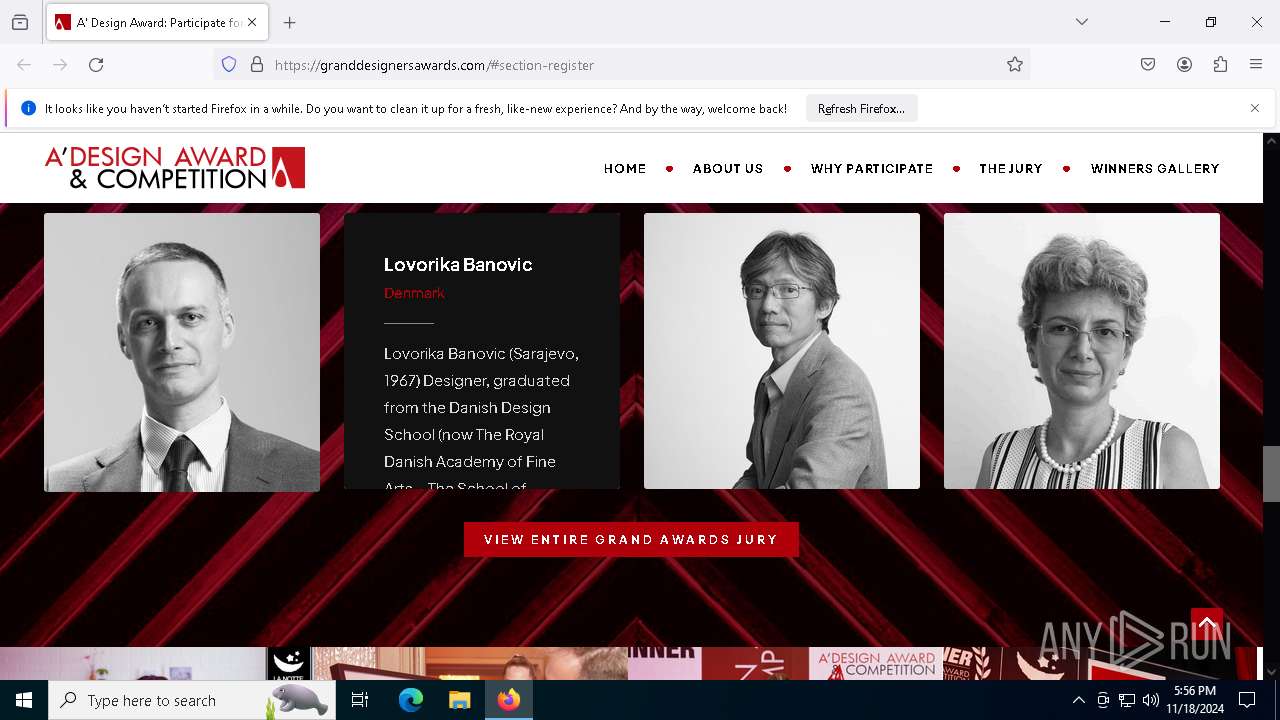Open the Windows notification center
The height and width of the screenshot is (720, 1280).
pyautogui.click(x=1247, y=700)
